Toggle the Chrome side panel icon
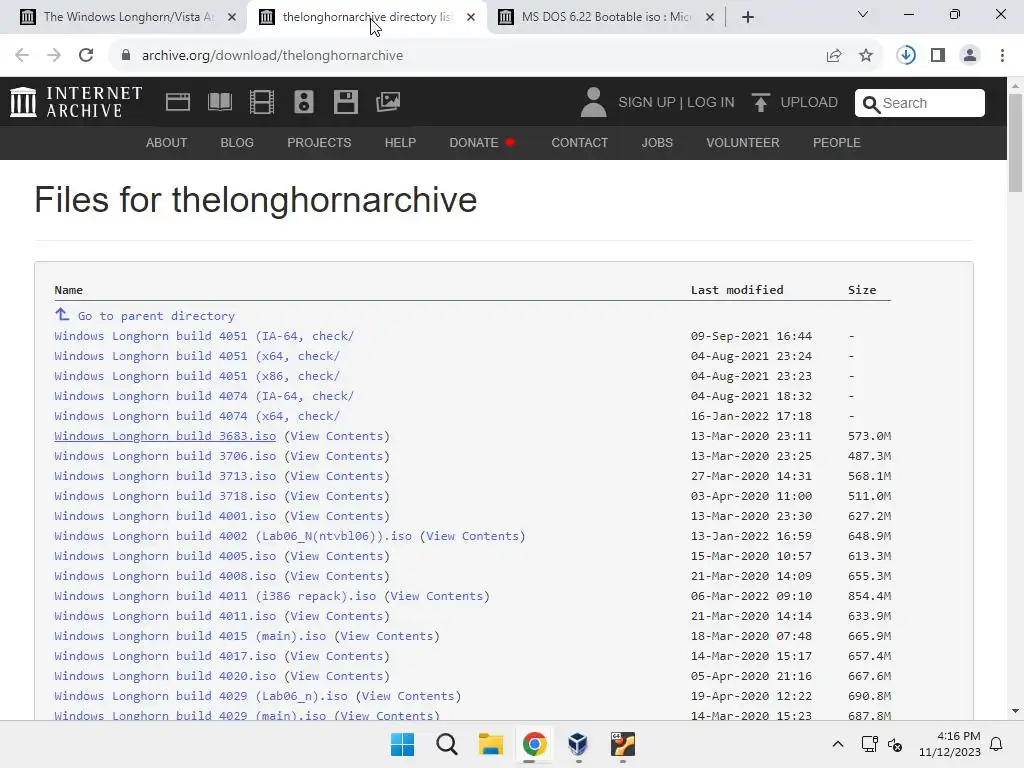Screen dimensions: 1024x768 pos(938,56)
